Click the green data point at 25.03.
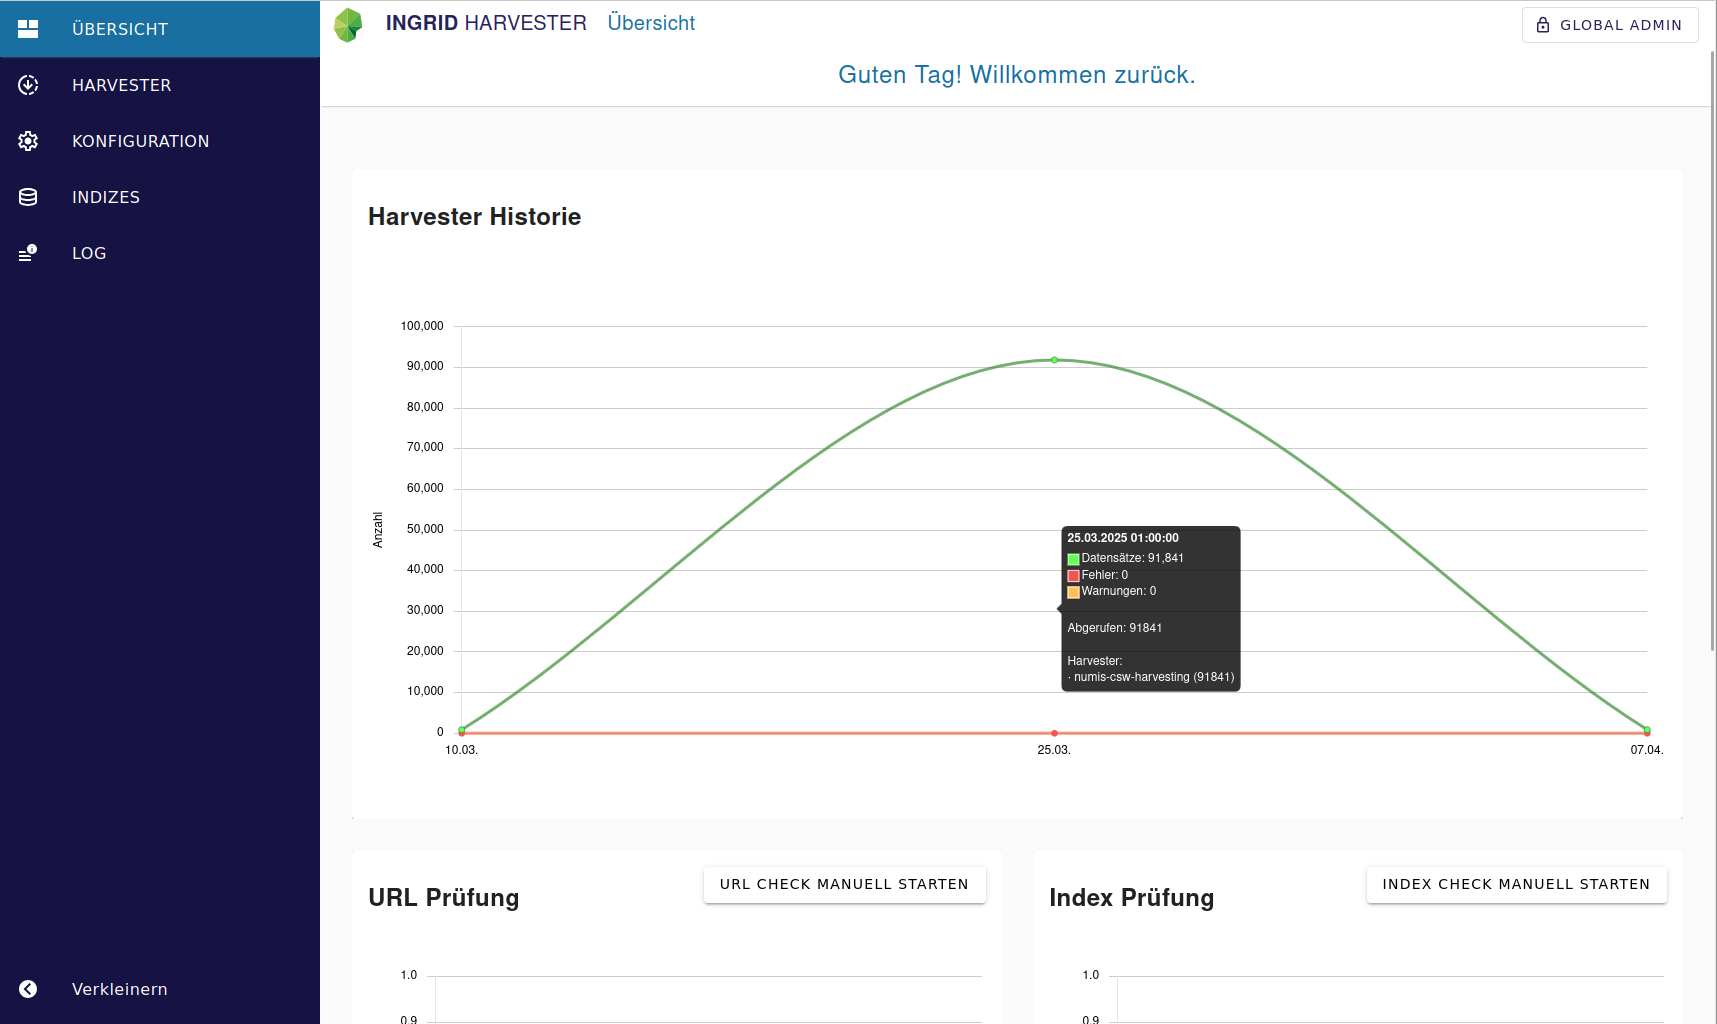The image size is (1717, 1024). (1054, 360)
